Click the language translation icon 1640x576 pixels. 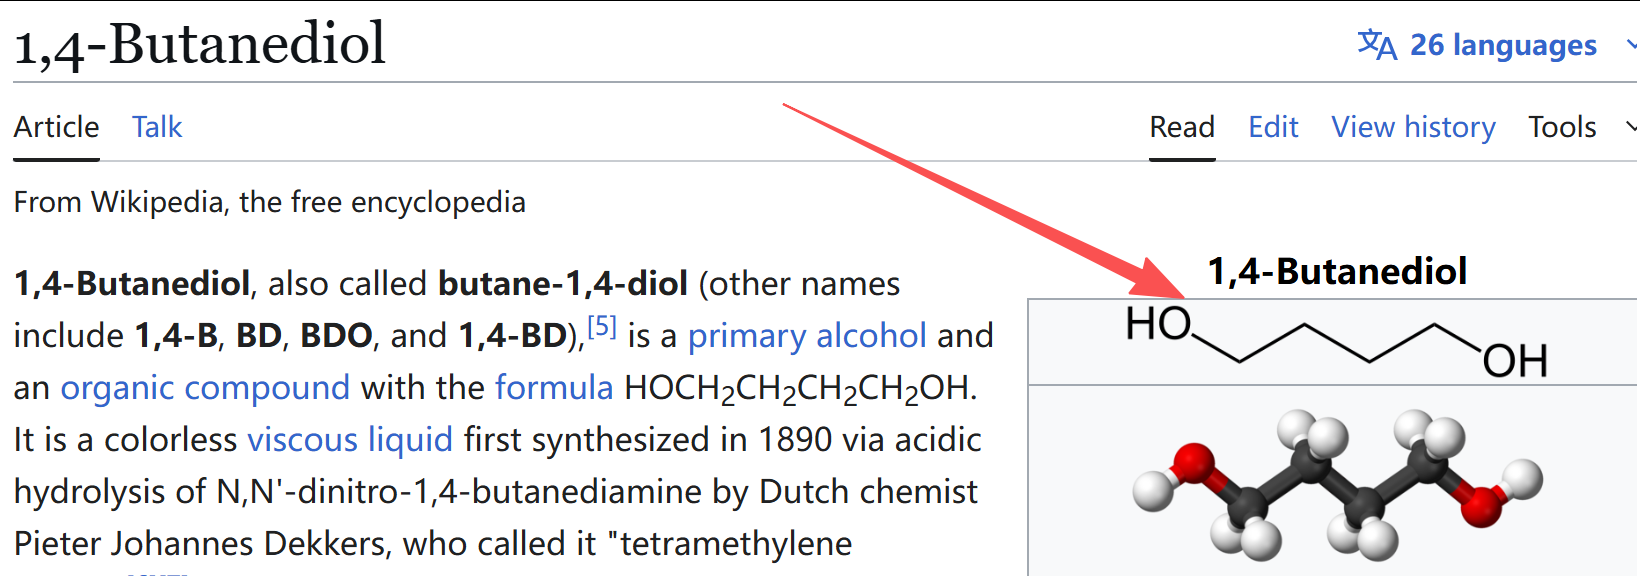point(1377,45)
